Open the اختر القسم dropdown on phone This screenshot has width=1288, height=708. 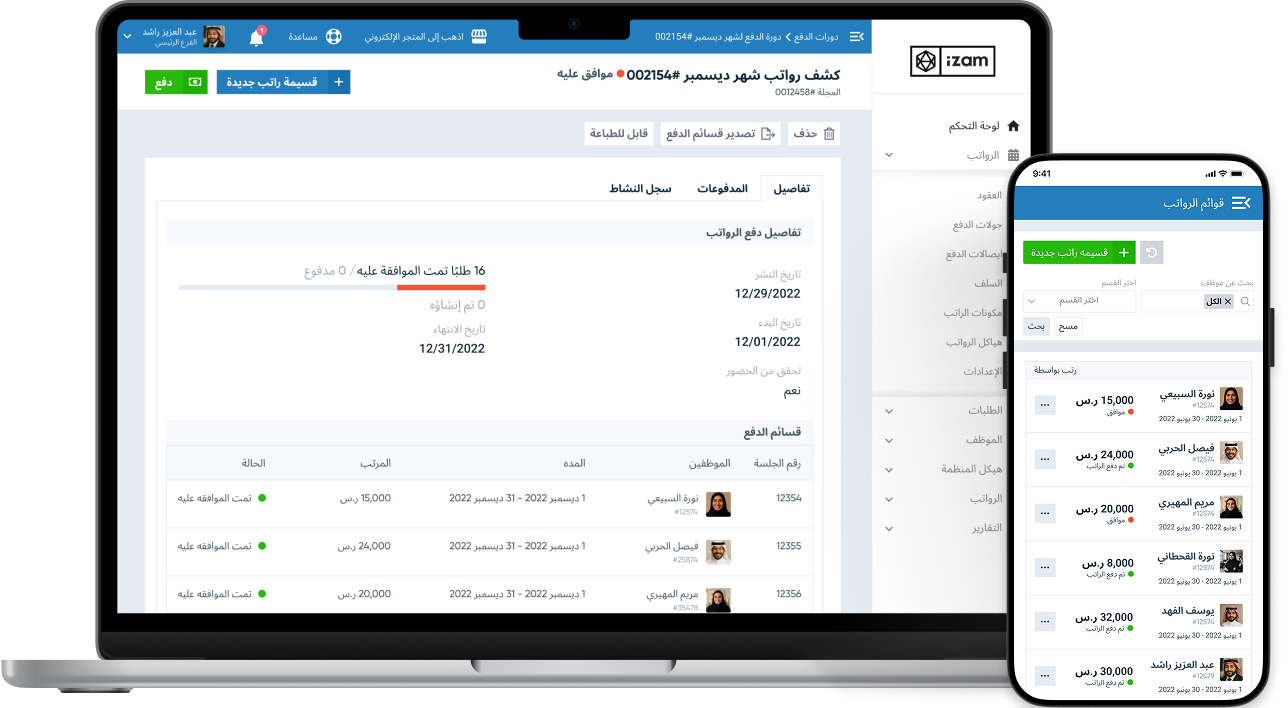point(1079,301)
